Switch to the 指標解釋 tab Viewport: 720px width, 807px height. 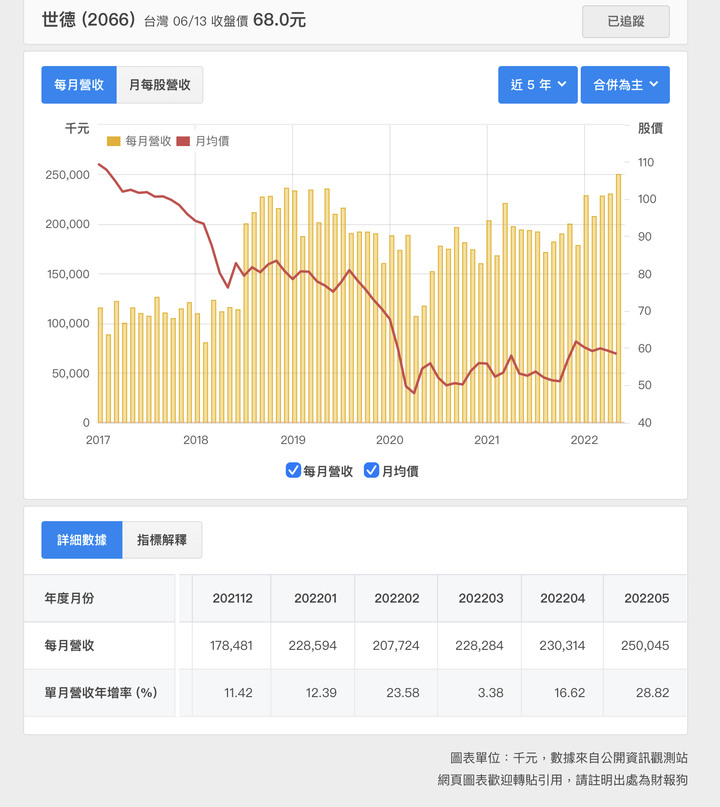[162, 540]
